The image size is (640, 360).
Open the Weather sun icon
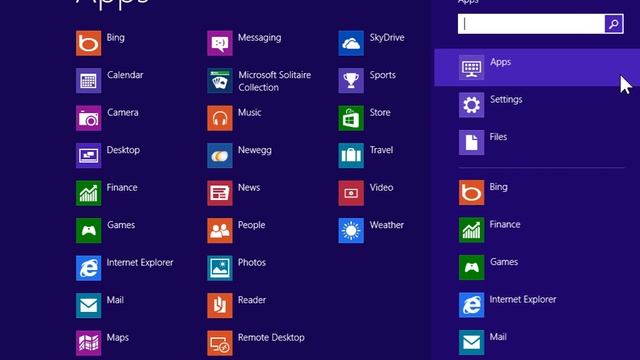point(351,231)
